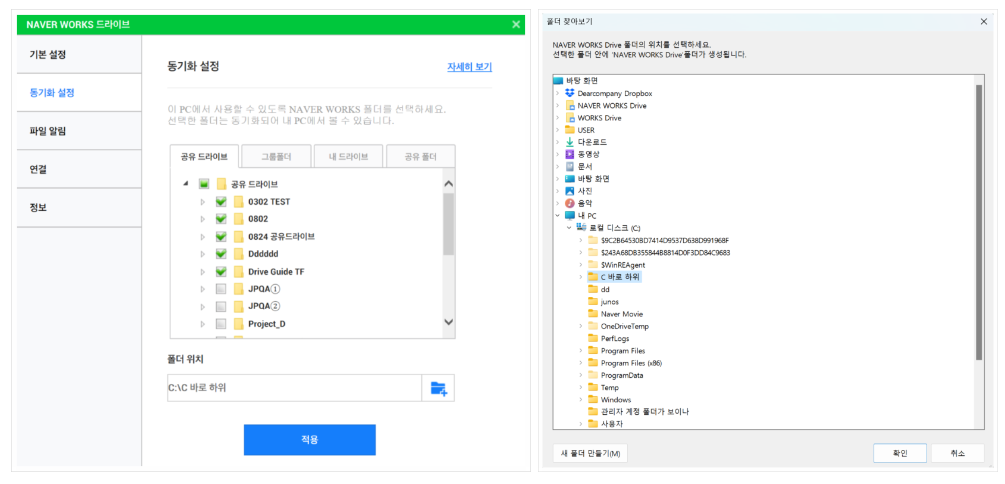Collapse the 내 PC tree node
Screen dimensions: 1005x484
pos(557,215)
